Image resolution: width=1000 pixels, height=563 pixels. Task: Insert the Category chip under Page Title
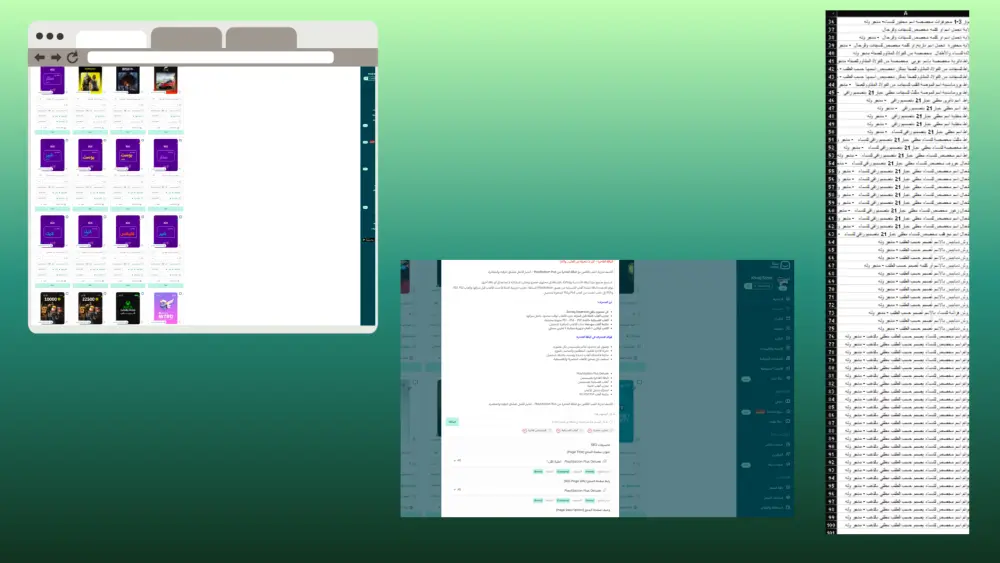tap(563, 472)
